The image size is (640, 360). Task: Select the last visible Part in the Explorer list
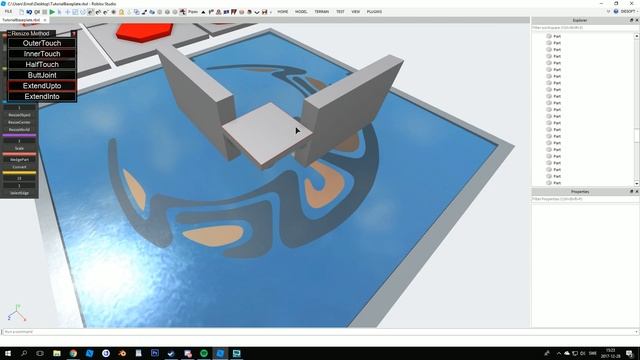554,183
